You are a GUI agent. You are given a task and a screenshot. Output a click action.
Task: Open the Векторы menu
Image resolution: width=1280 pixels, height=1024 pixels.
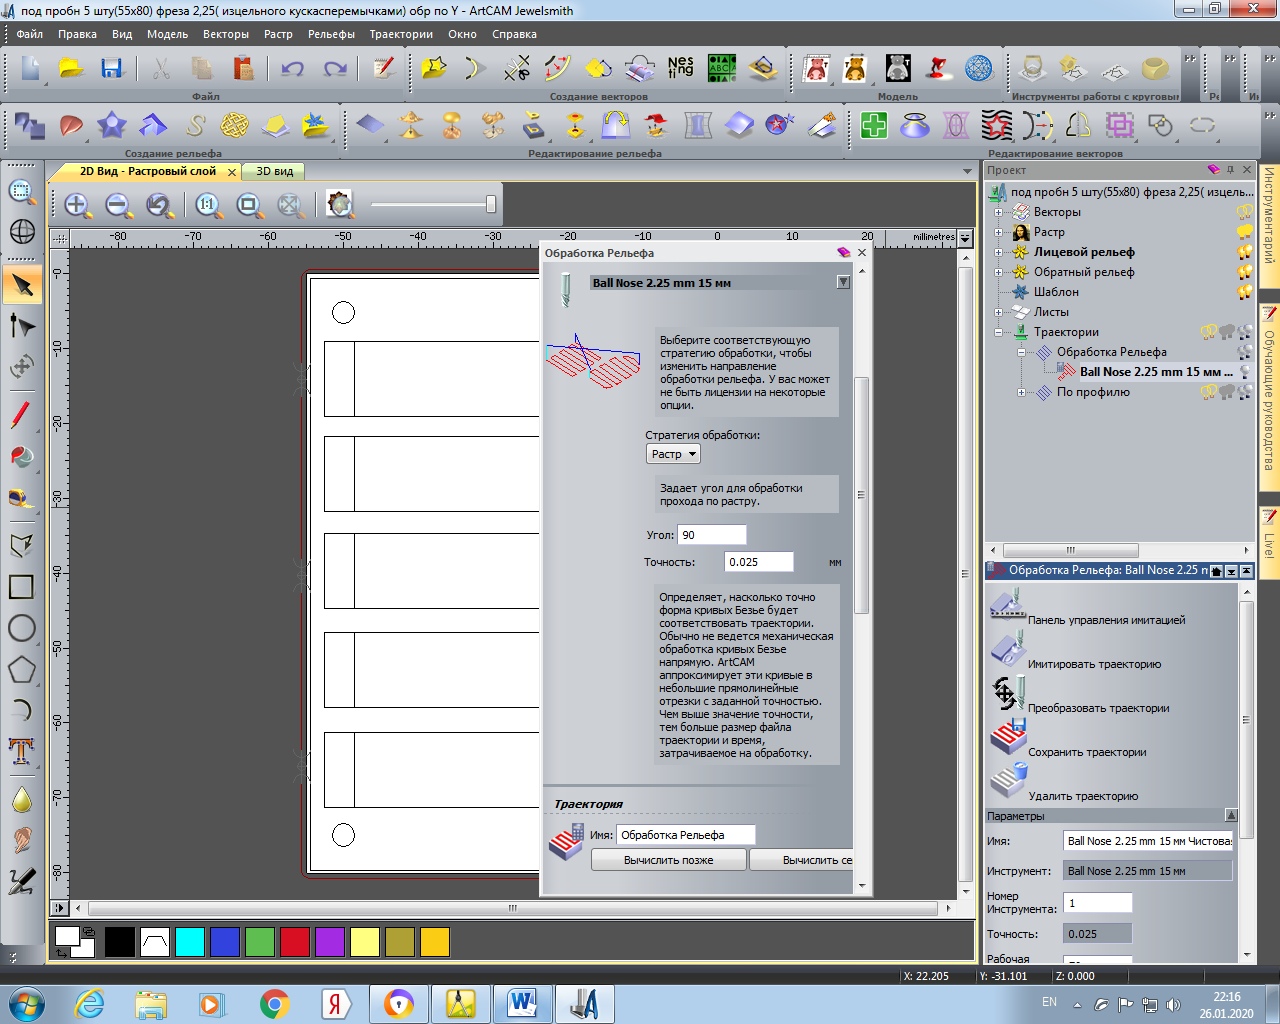pyautogui.click(x=226, y=34)
